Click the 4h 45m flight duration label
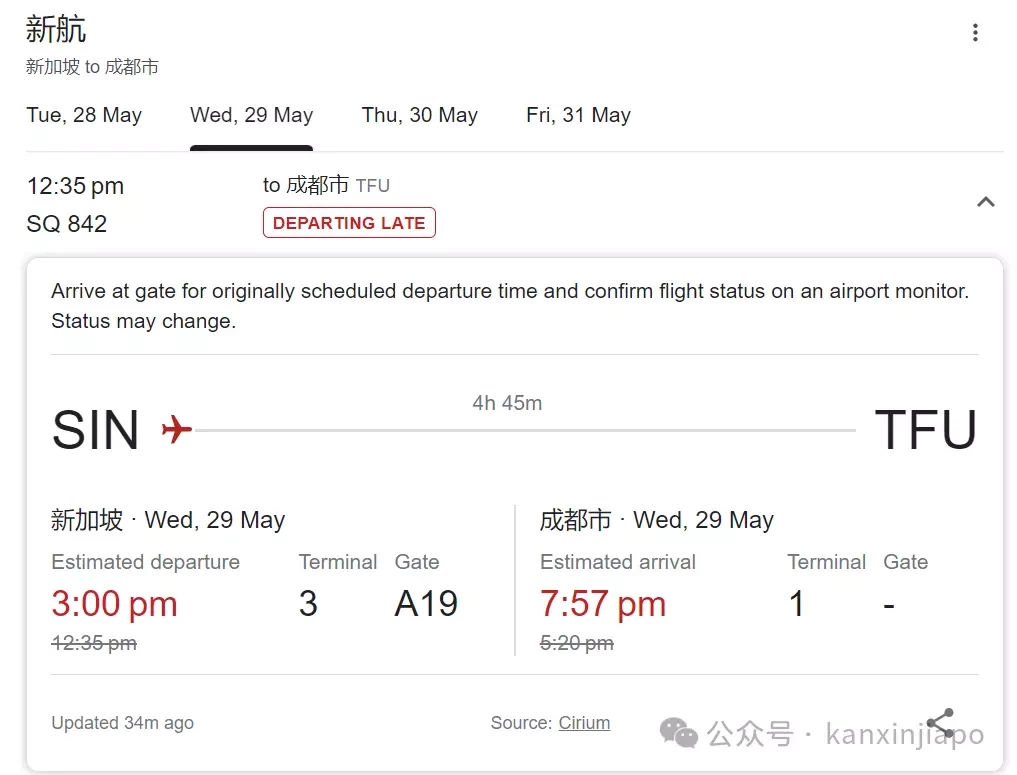The image size is (1017, 775). tap(507, 403)
